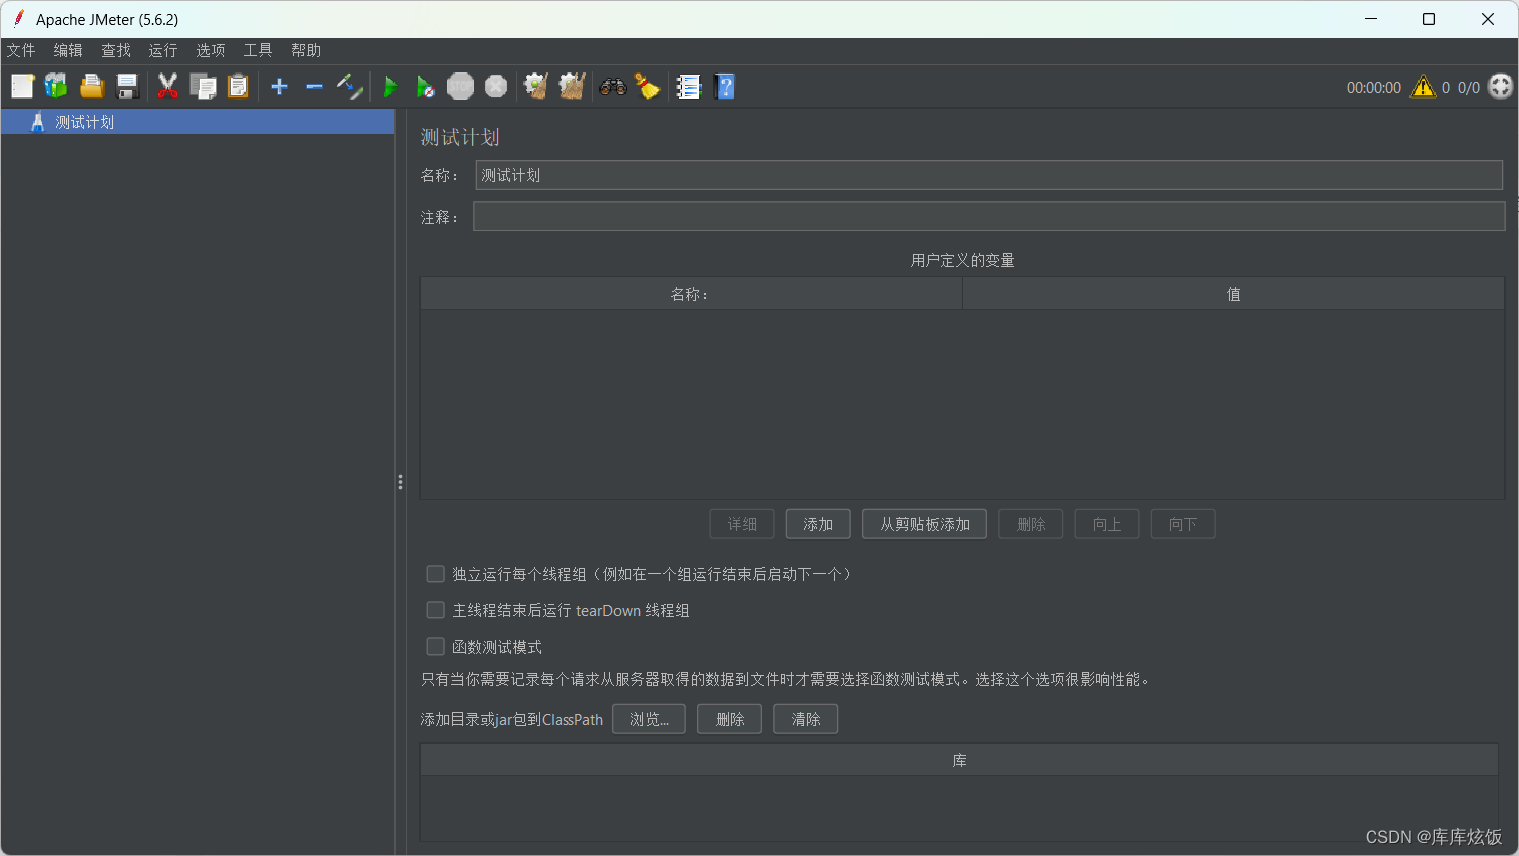Screen dimensions: 1519x856
Task: Click the Help question mark icon
Action: pyautogui.click(x=724, y=87)
